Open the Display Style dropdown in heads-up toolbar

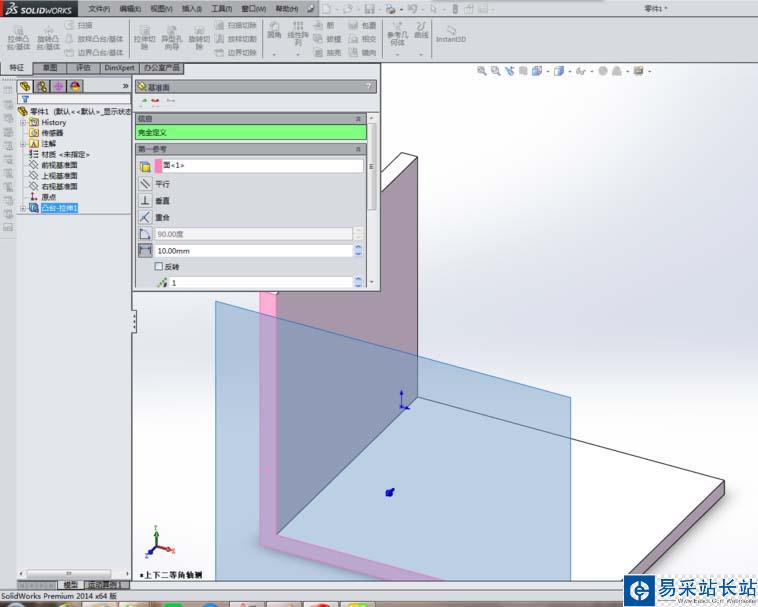tap(570, 72)
